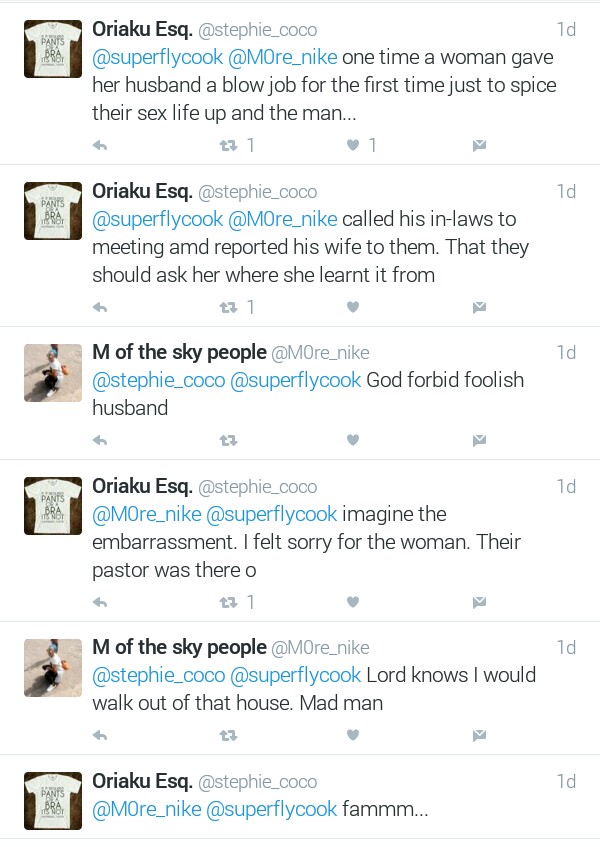Share the "Mad man" tweet via message icon
The image size is (600, 847).
pyautogui.click(x=479, y=735)
